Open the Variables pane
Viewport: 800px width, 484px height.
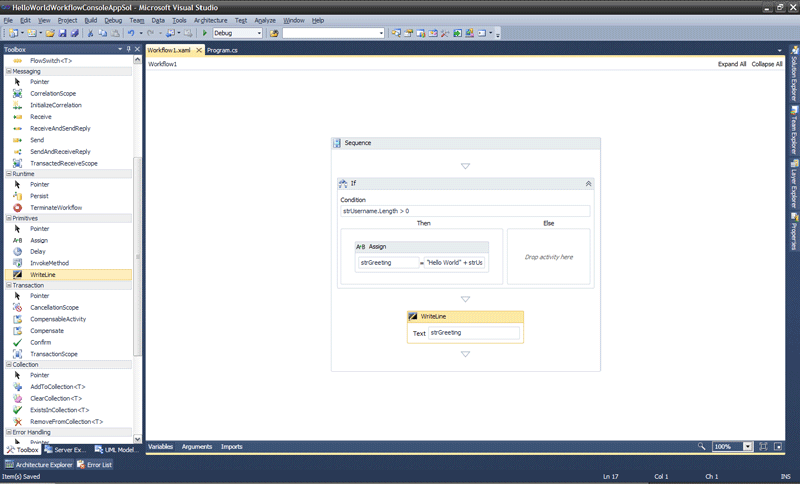point(160,446)
